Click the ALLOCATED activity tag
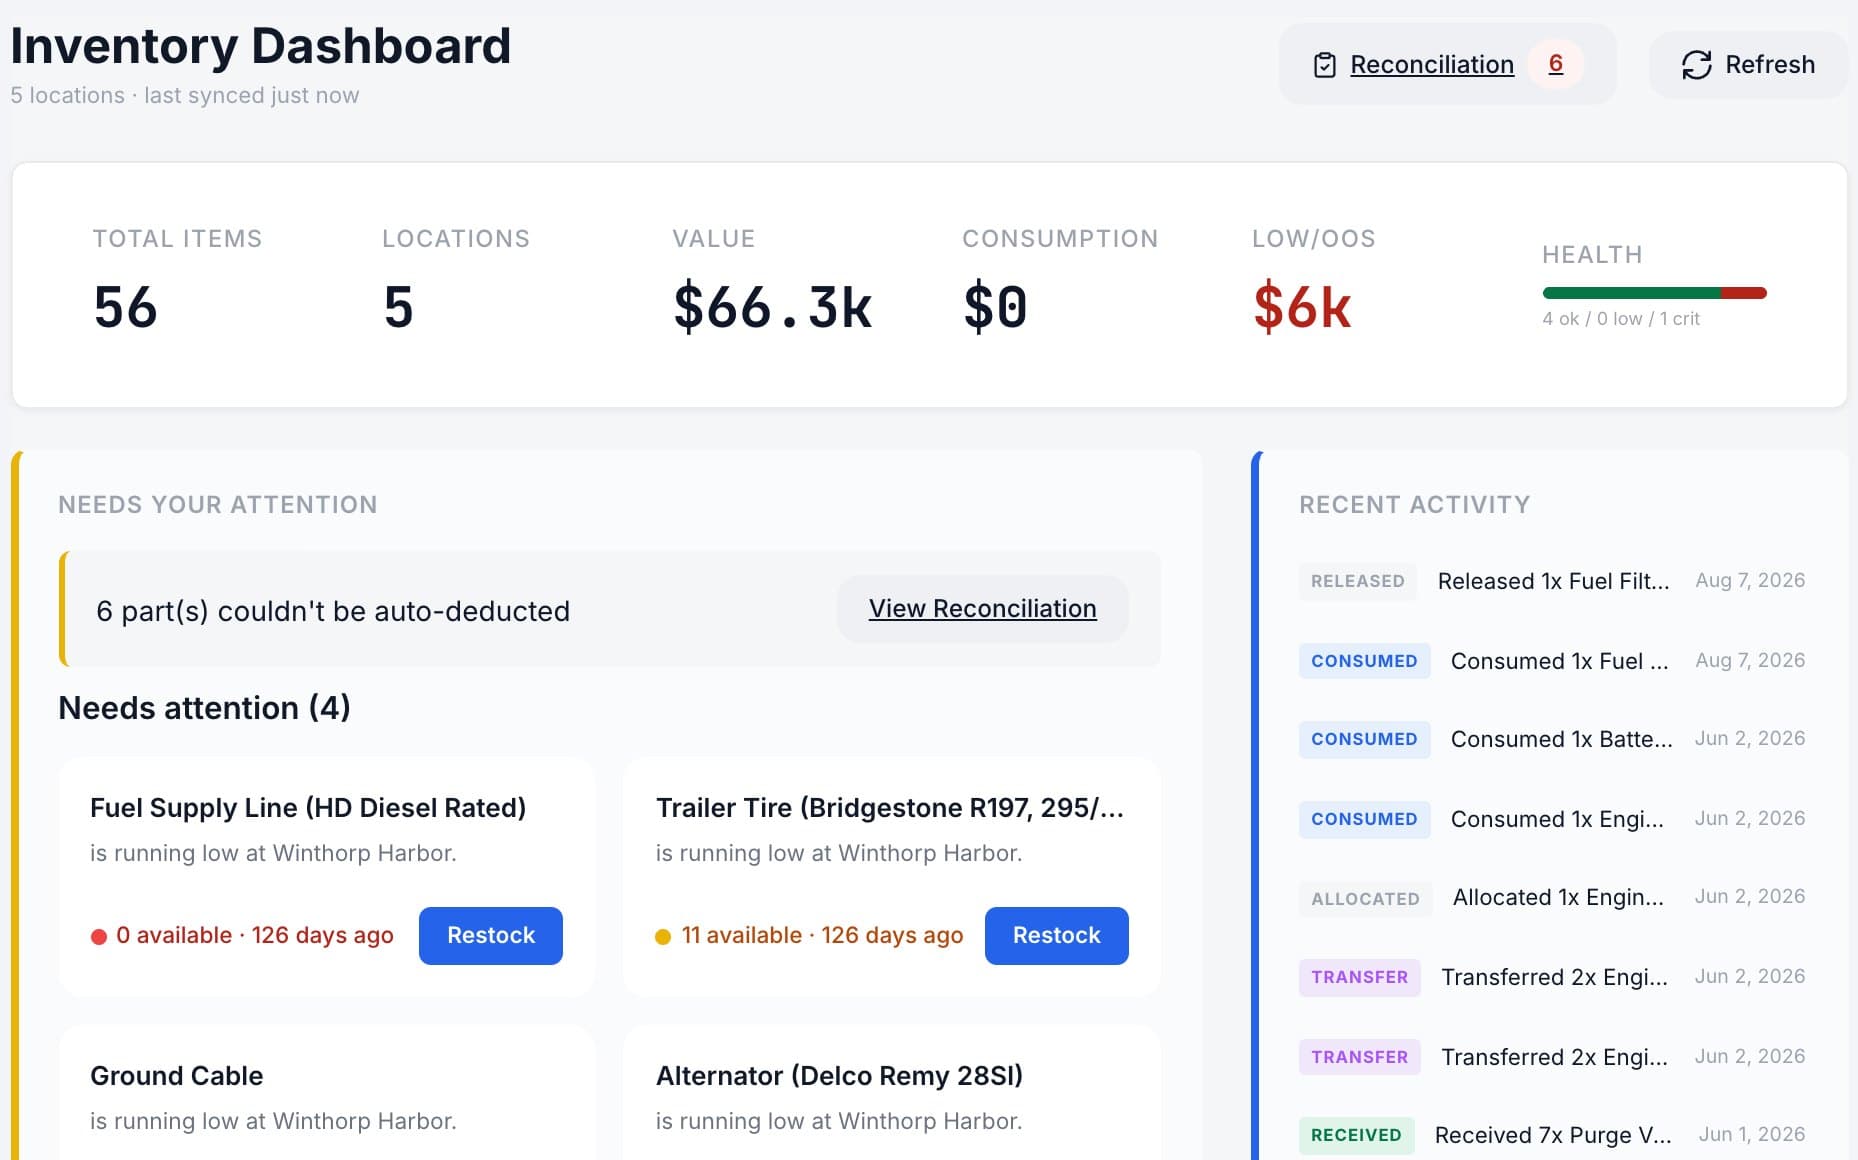The width and height of the screenshot is (1858, 1160). click(1365, 899)
